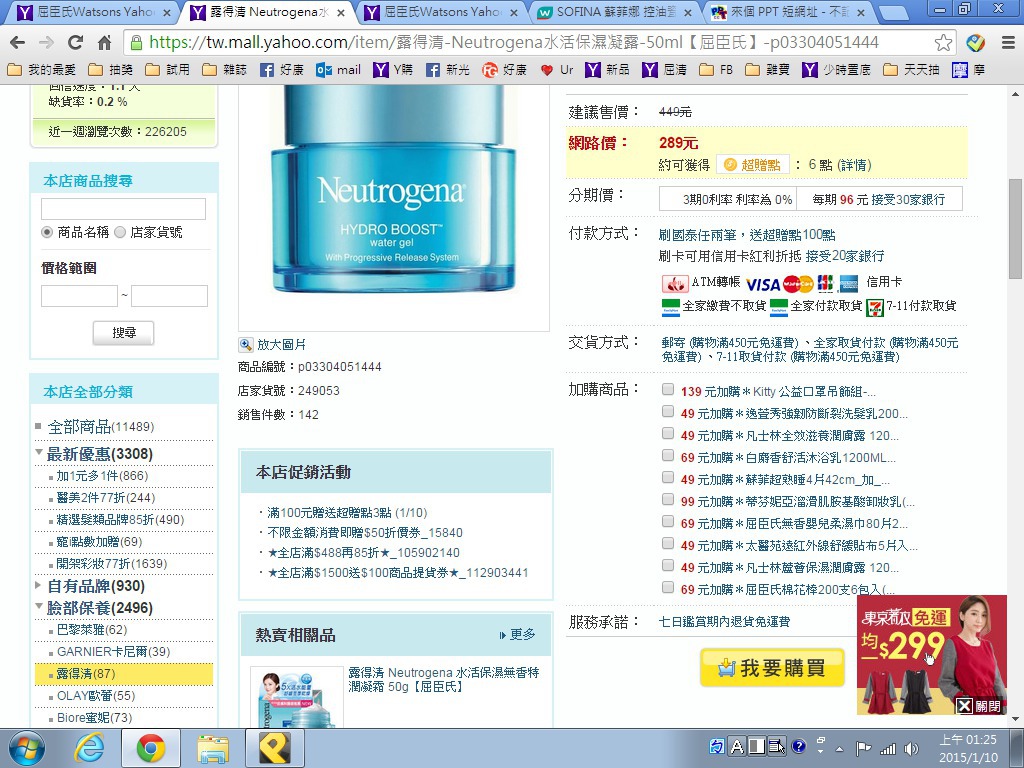Open the file explorer taskbar icon

(x=213, y=748)
